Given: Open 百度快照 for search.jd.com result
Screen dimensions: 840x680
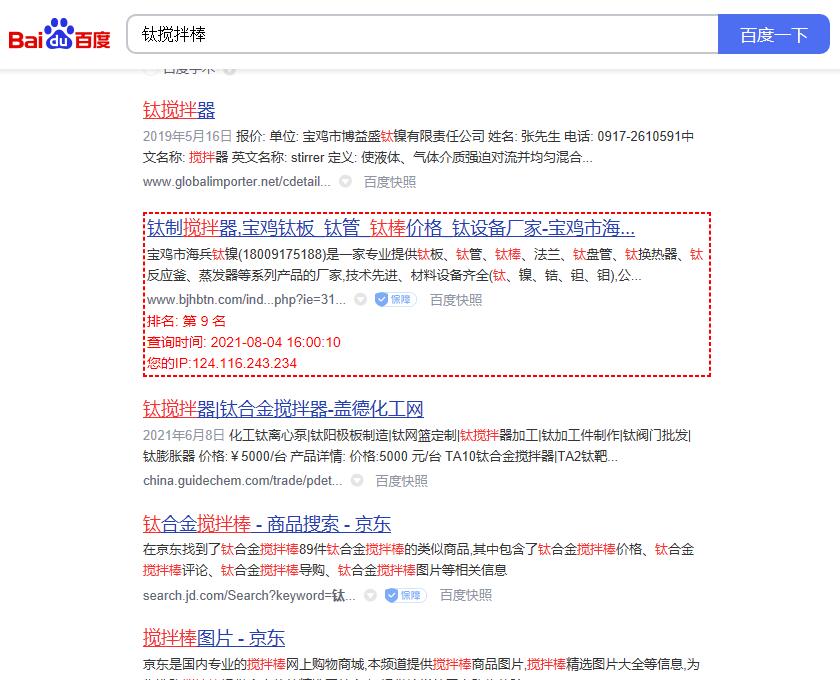Looking at the screenshot, I should tap(466, 595).
